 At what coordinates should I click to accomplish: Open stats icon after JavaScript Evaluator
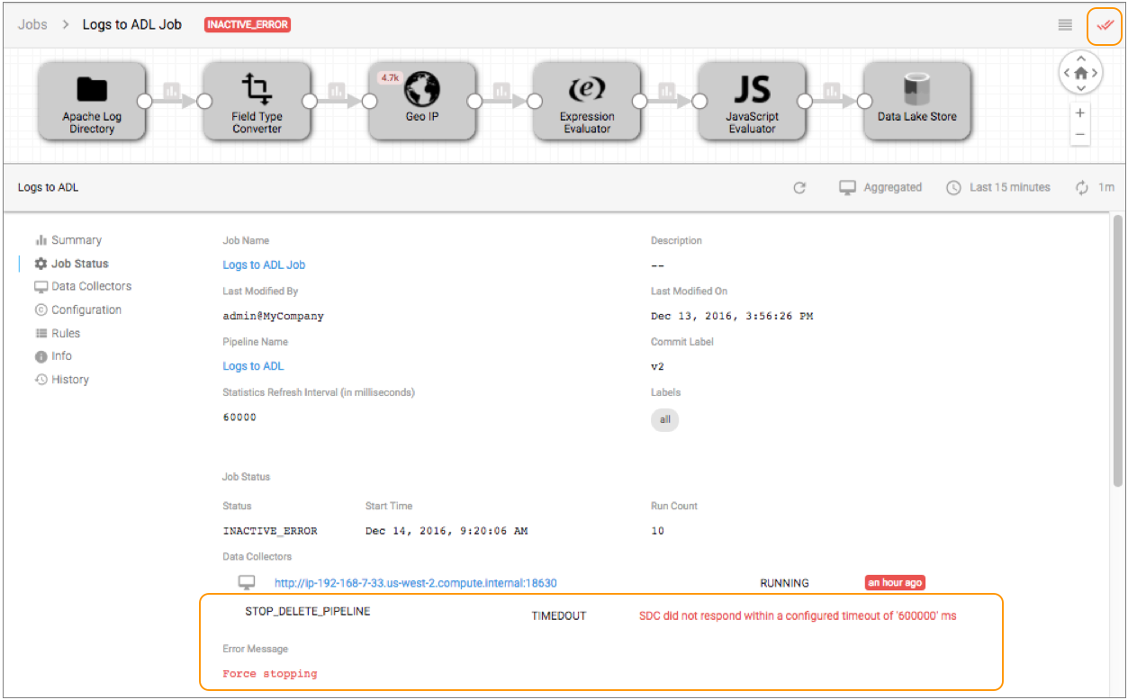coord(832,91)
